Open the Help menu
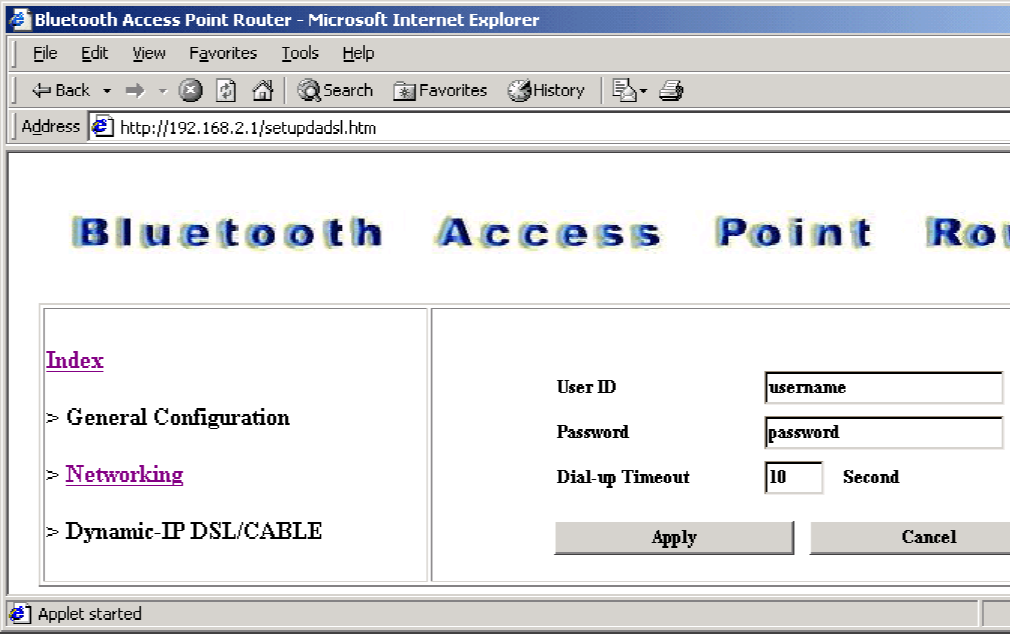This screenshot has height=634, width=1010. [358, 53]
